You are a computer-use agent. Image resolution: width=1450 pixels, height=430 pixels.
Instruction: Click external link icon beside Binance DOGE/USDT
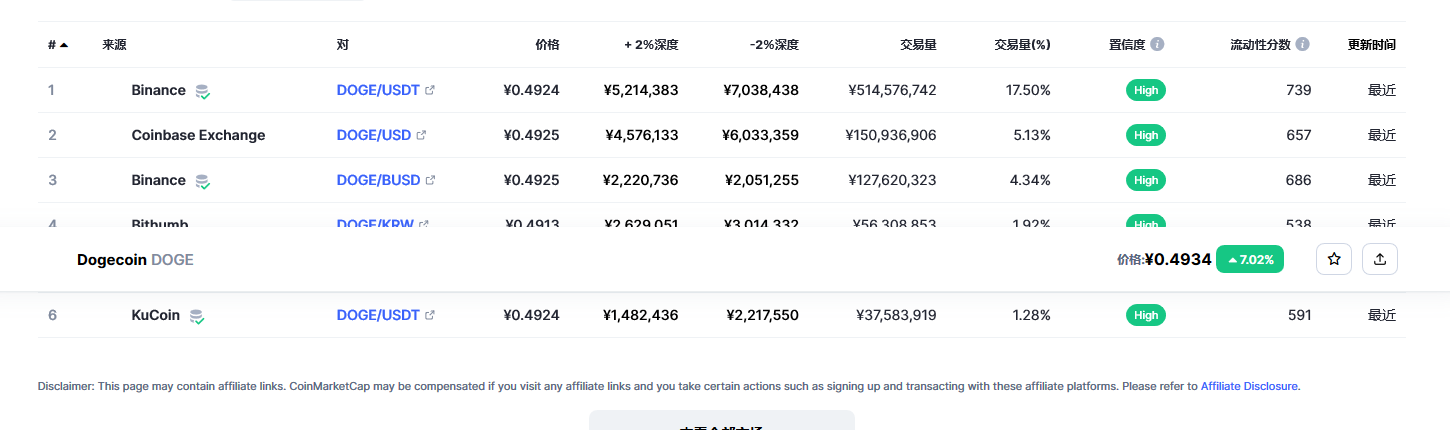point(430,90)
